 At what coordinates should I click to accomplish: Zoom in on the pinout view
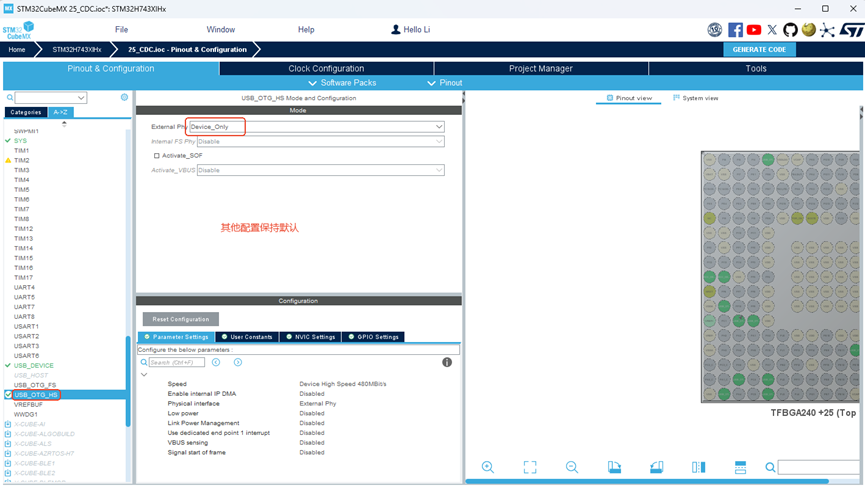pyautogui.click(x=488, y=467)
